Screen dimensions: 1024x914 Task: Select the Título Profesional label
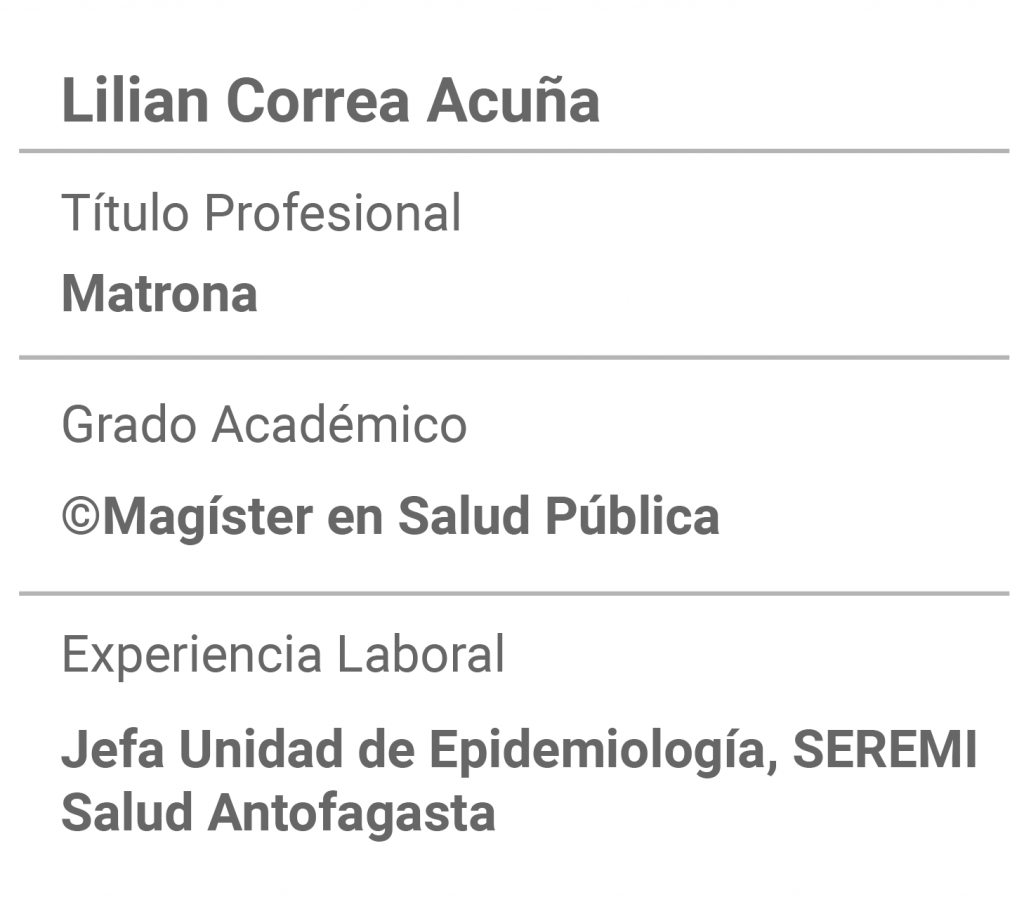(261, 212)
